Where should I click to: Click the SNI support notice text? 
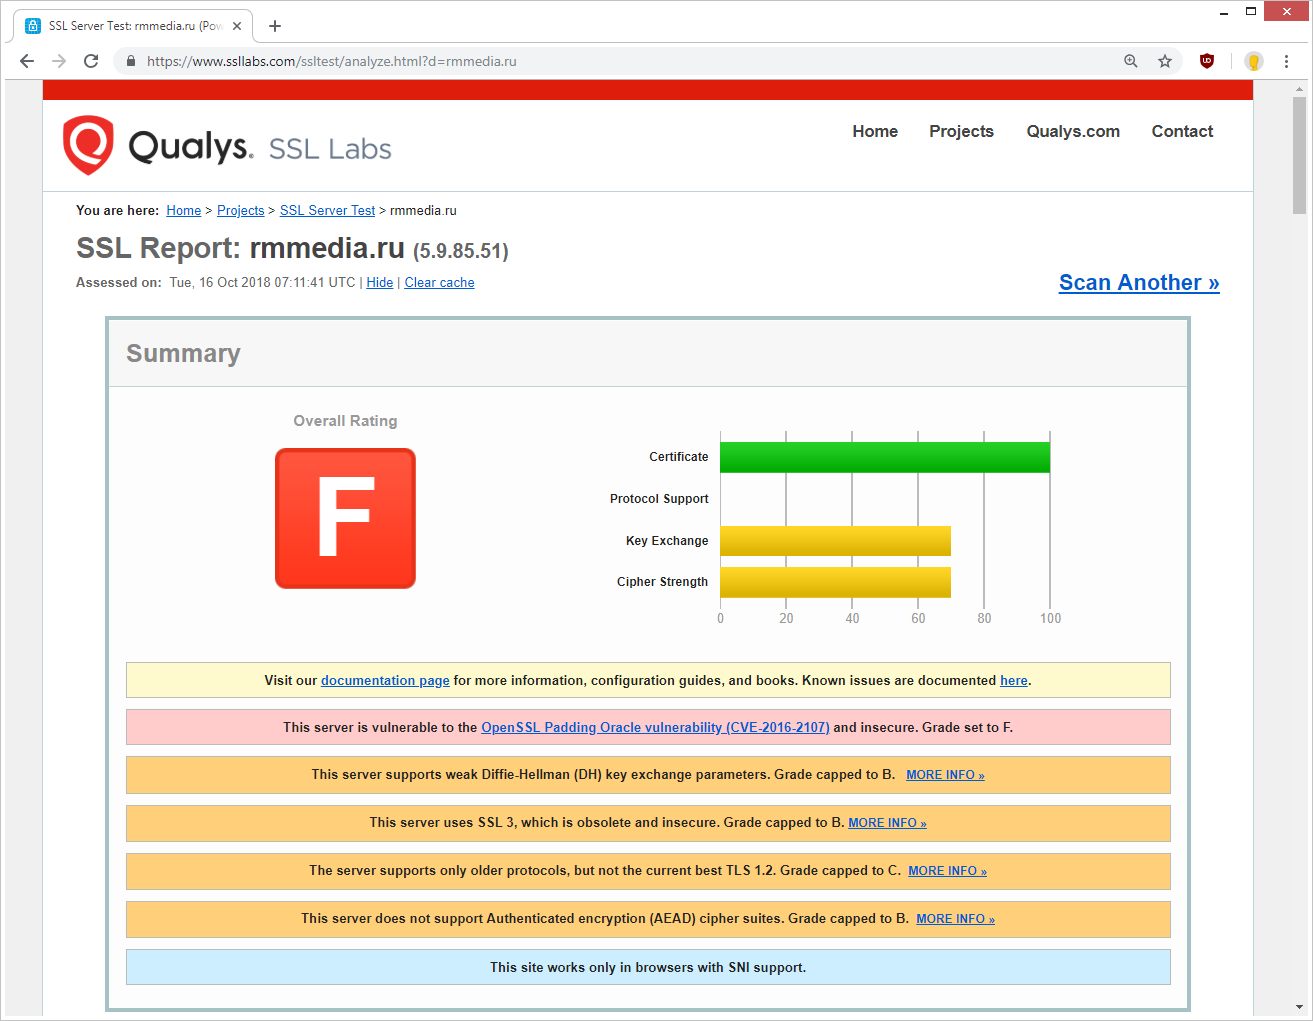point(648,967)
